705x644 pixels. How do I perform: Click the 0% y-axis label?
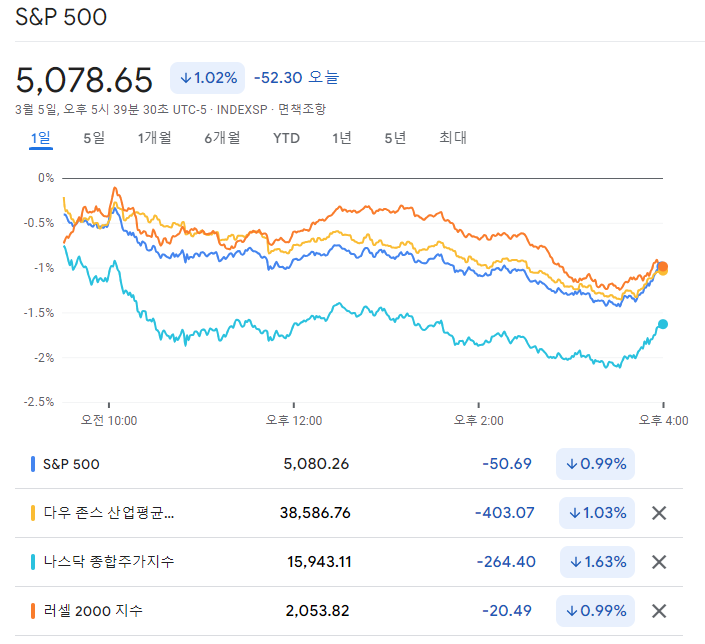[x=46, y=178]
